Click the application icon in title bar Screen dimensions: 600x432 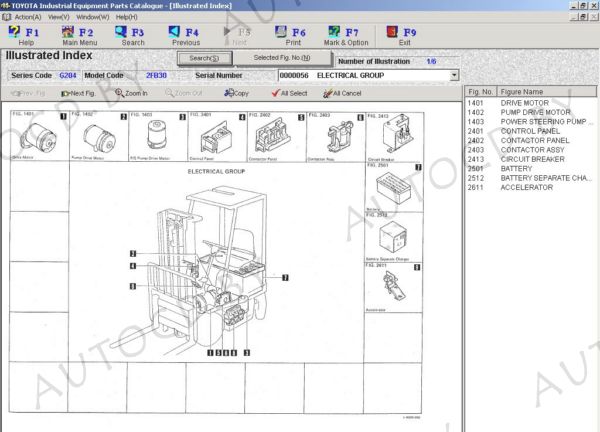5,5
